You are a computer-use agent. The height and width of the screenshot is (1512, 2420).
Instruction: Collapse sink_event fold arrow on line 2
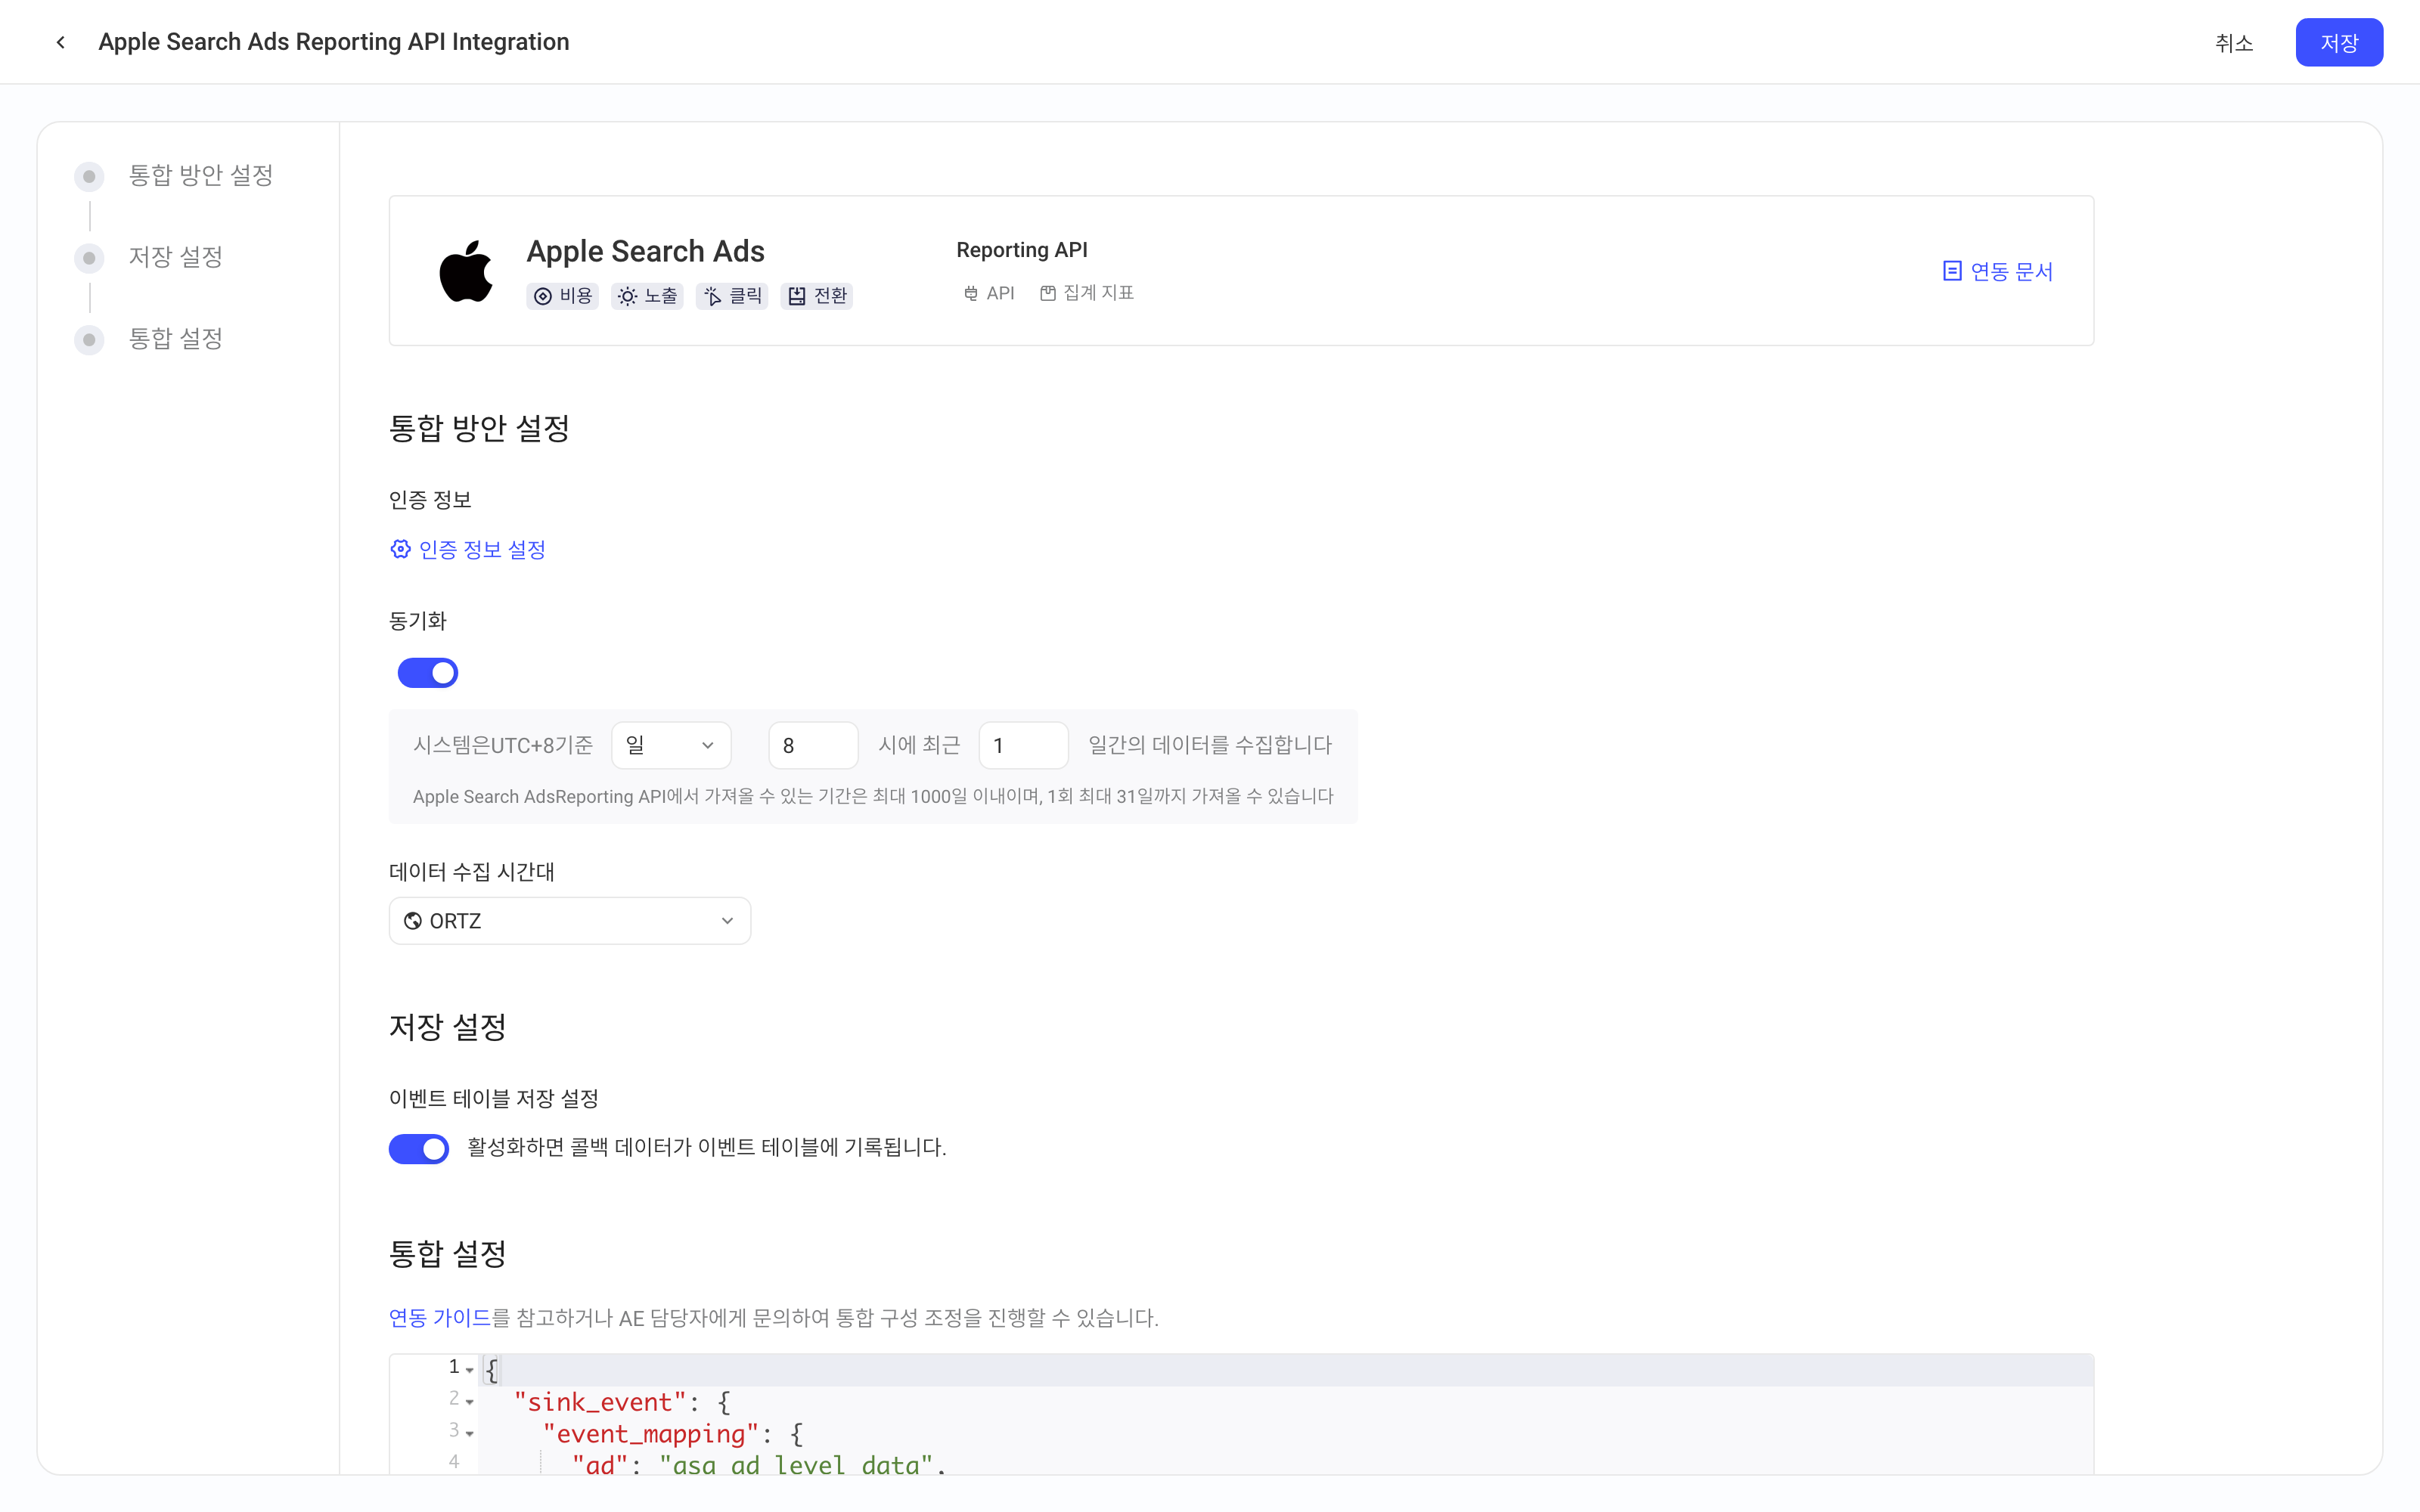point(469,1402)
